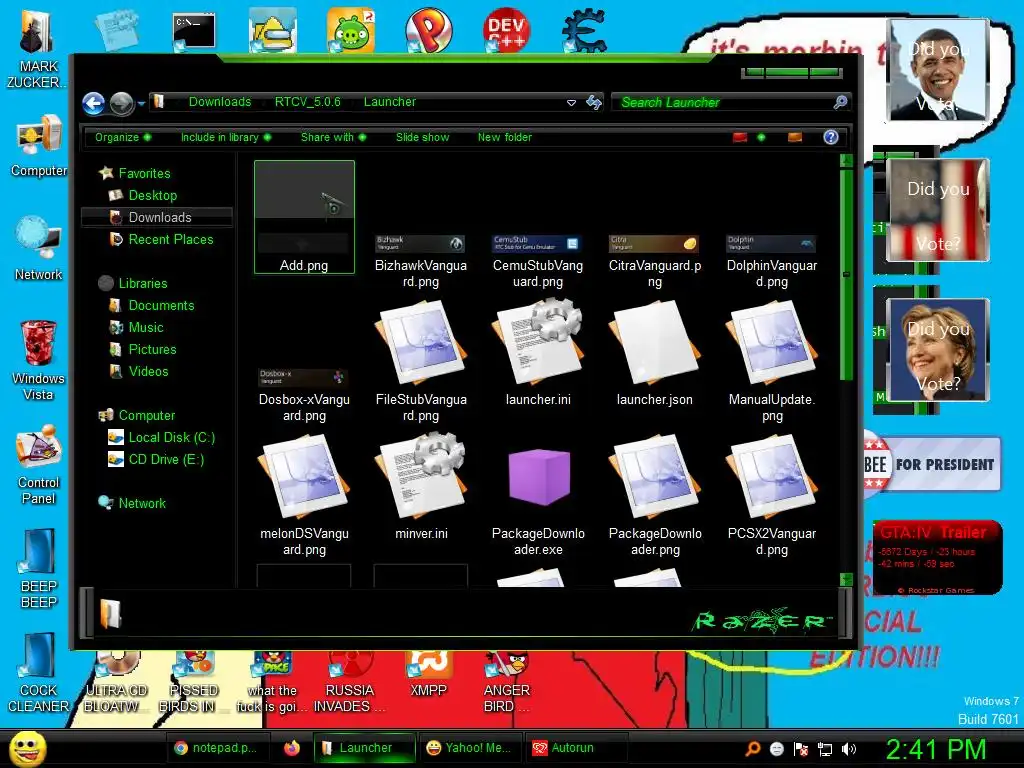
Task: Start Slide show from toolbar
Action: (423, 137)
